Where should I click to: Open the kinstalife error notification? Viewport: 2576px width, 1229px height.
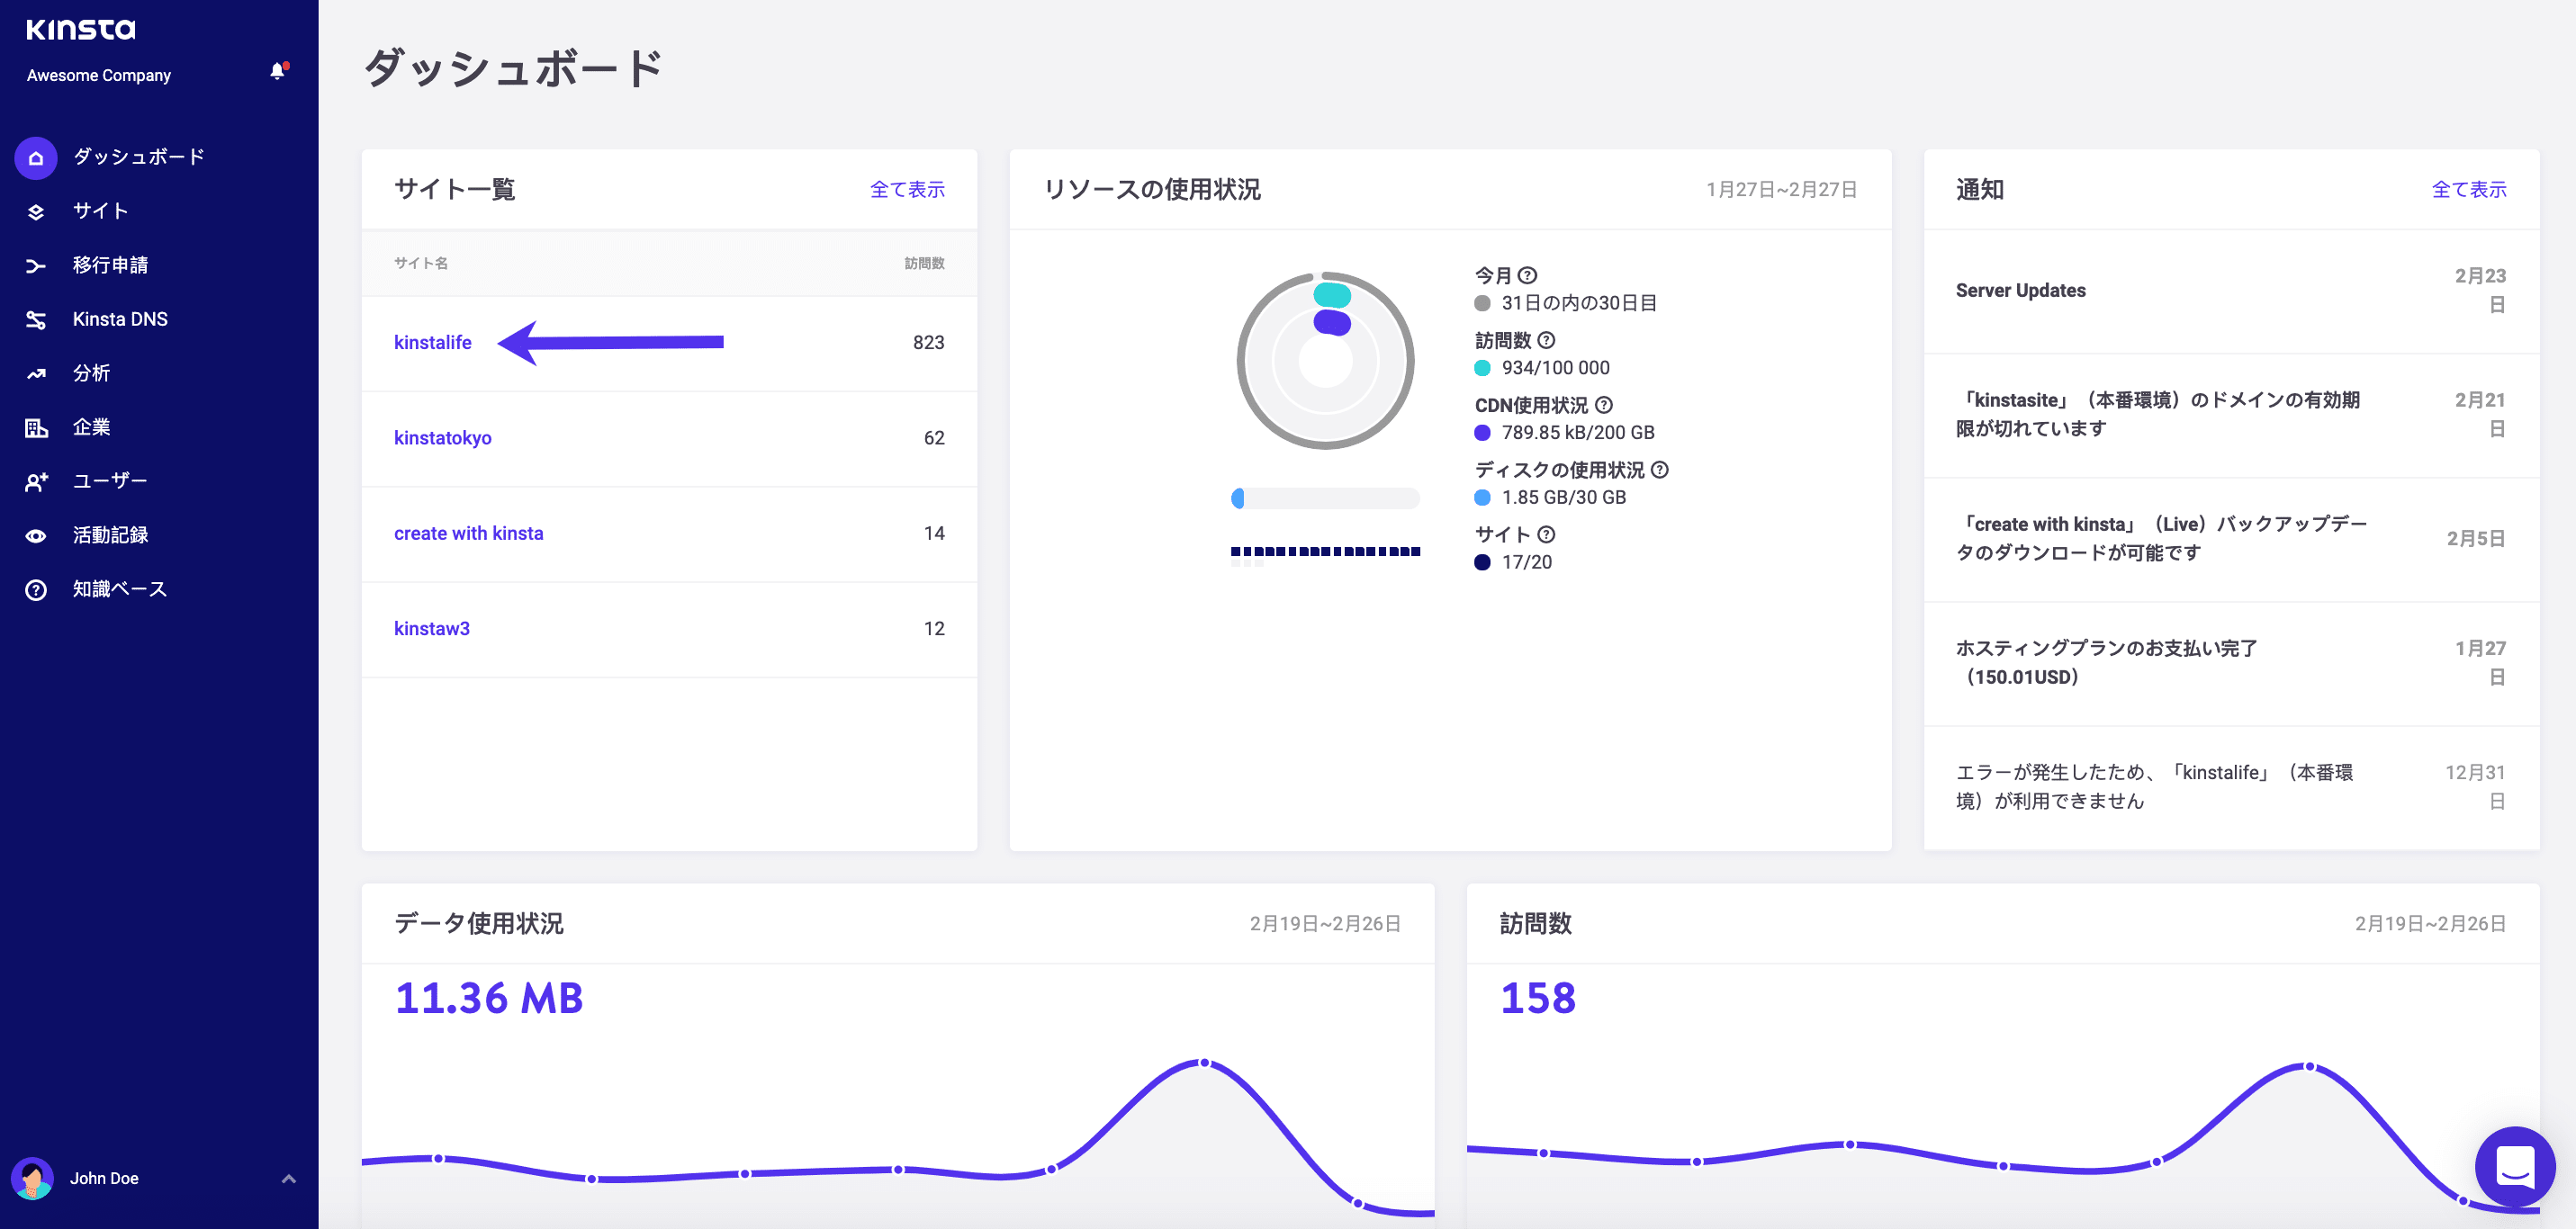click(2231, 787)
